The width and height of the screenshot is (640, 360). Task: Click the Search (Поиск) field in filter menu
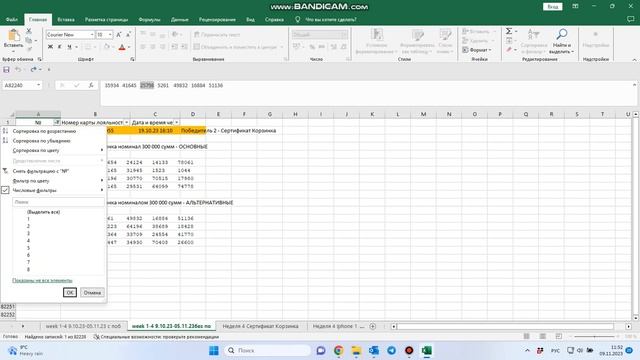click(58, 202)
